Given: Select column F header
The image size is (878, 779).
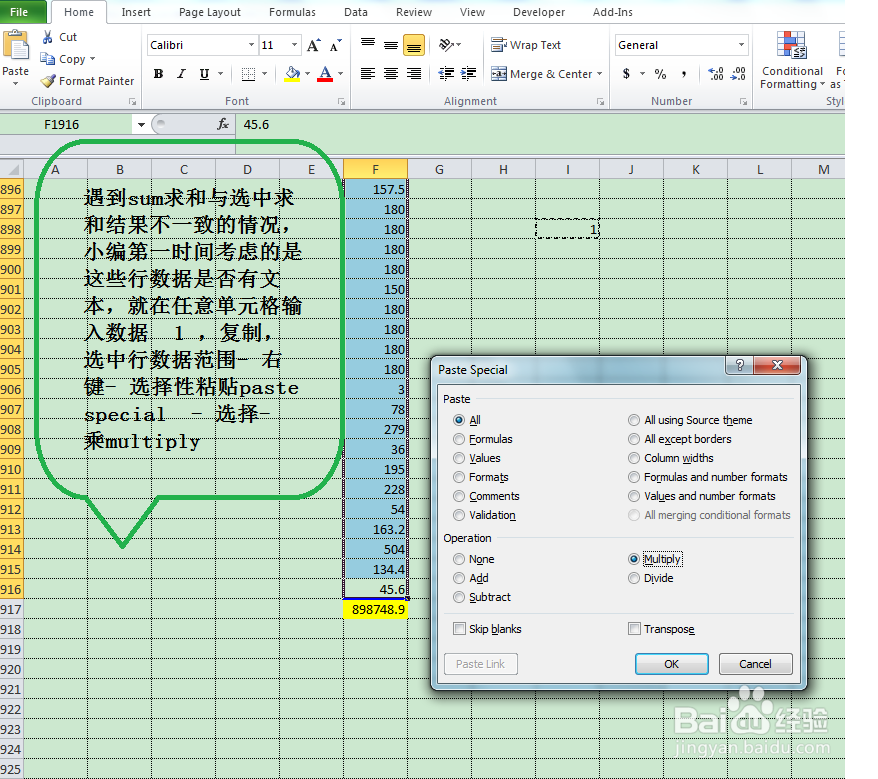Looking at the screenshot, I should 375,169.
